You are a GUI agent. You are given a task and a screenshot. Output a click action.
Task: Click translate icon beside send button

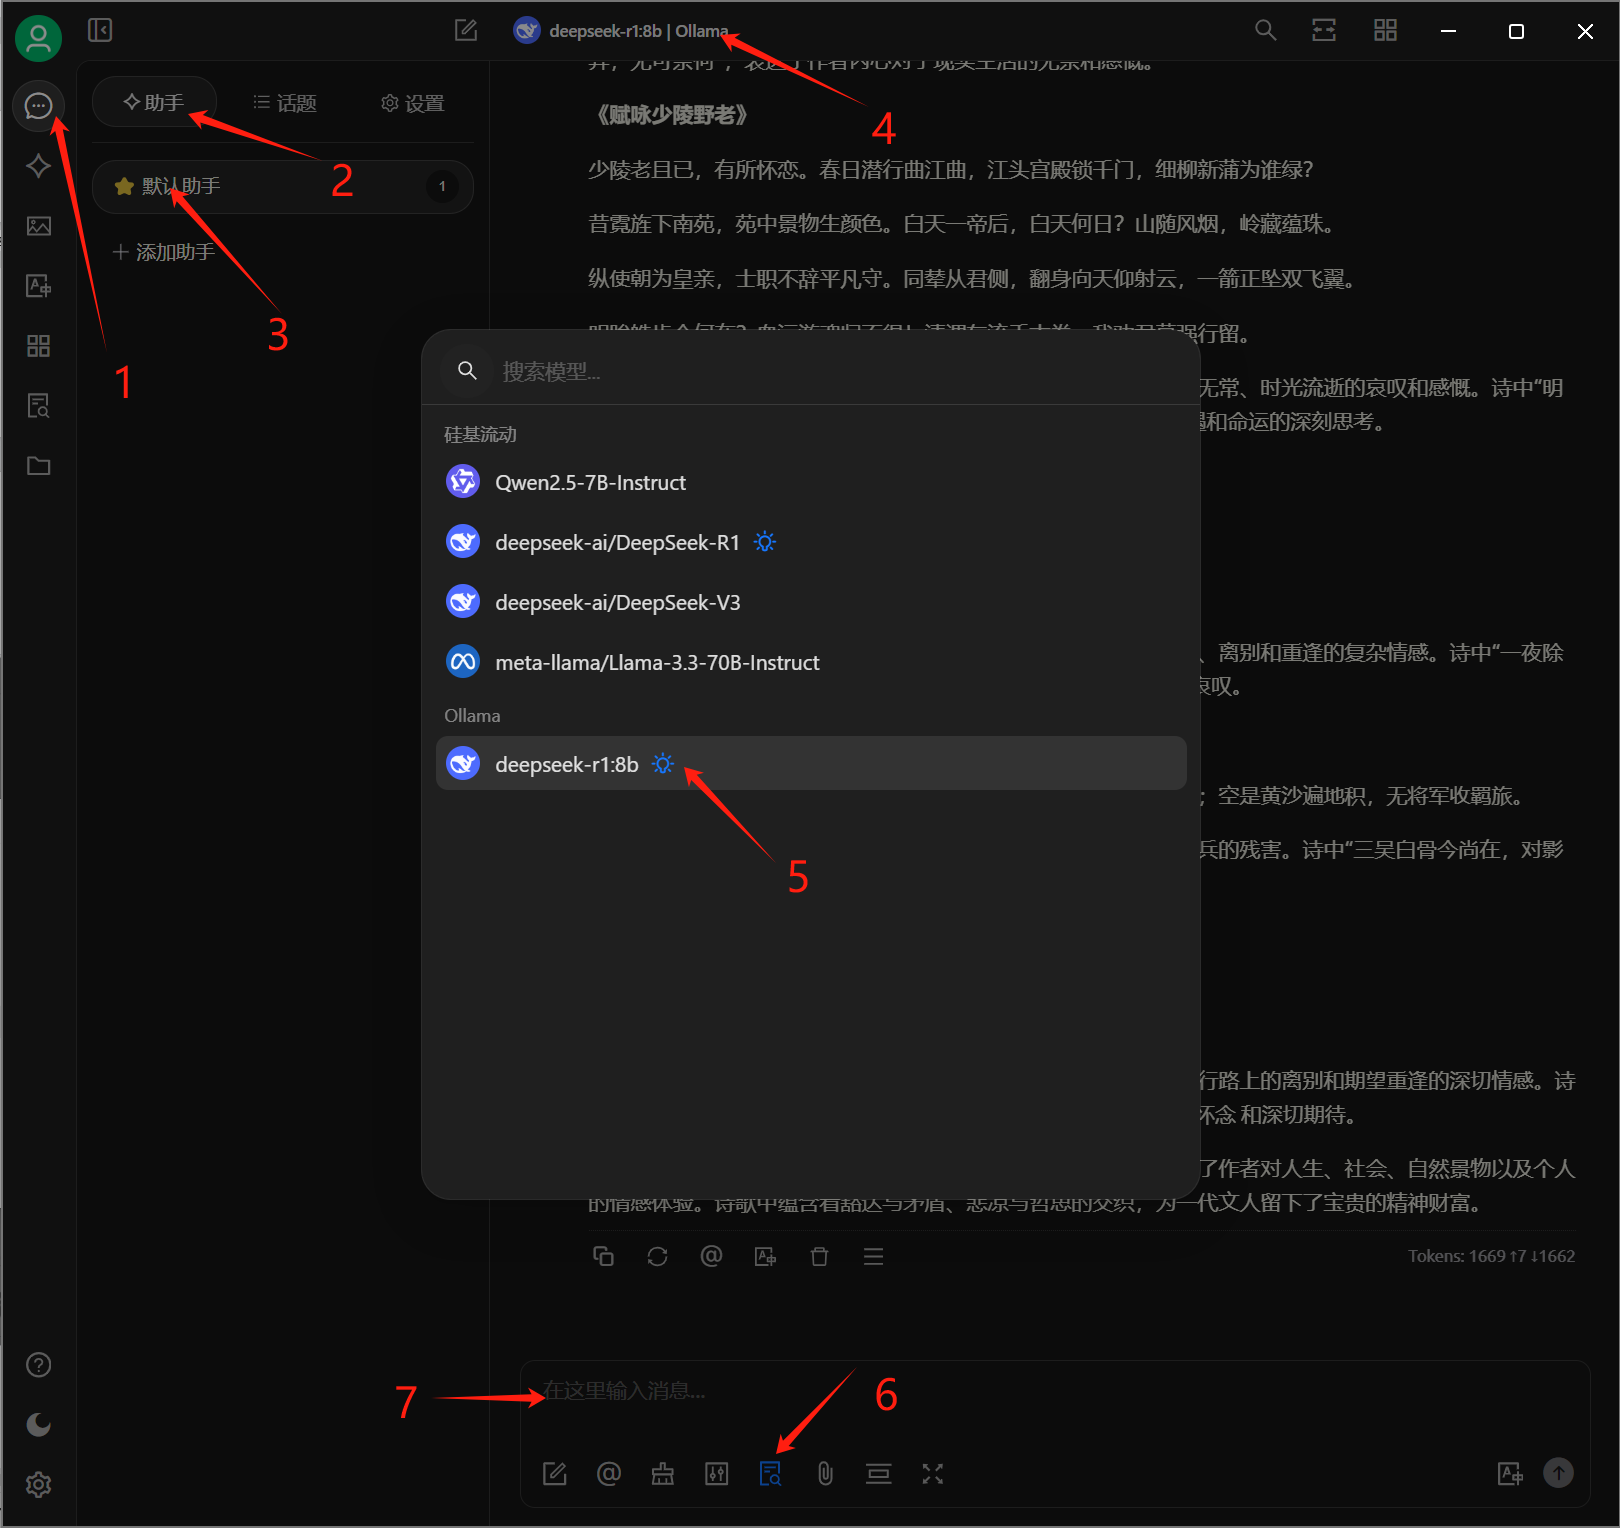(x=1510, y=1473)
